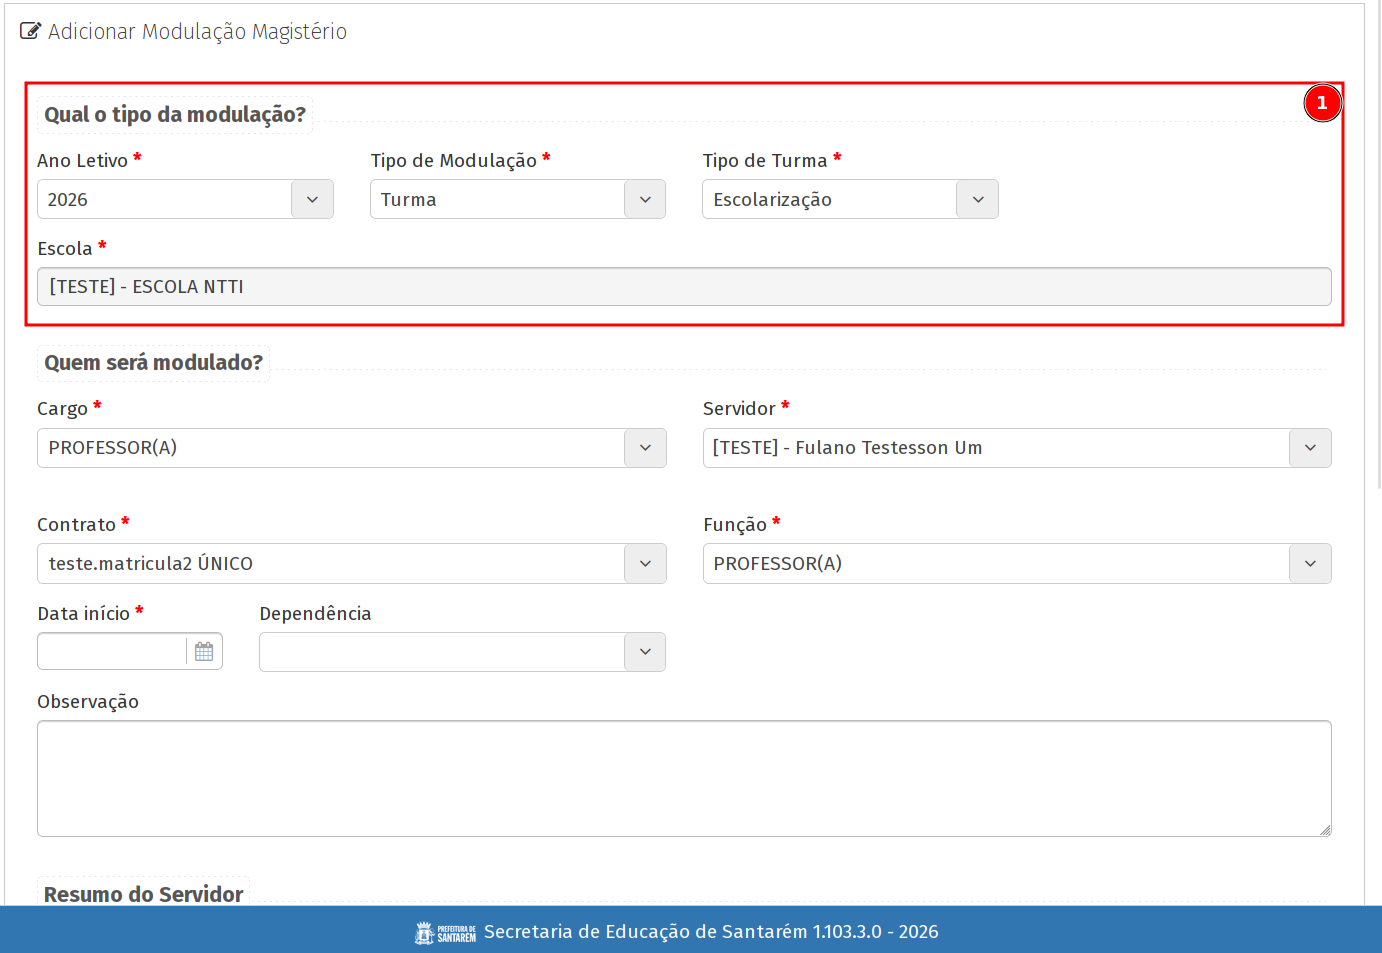Expand the Cargo dropdown arrow
The height and width of the screenshot is (953, 1382).
pos(645,448)
